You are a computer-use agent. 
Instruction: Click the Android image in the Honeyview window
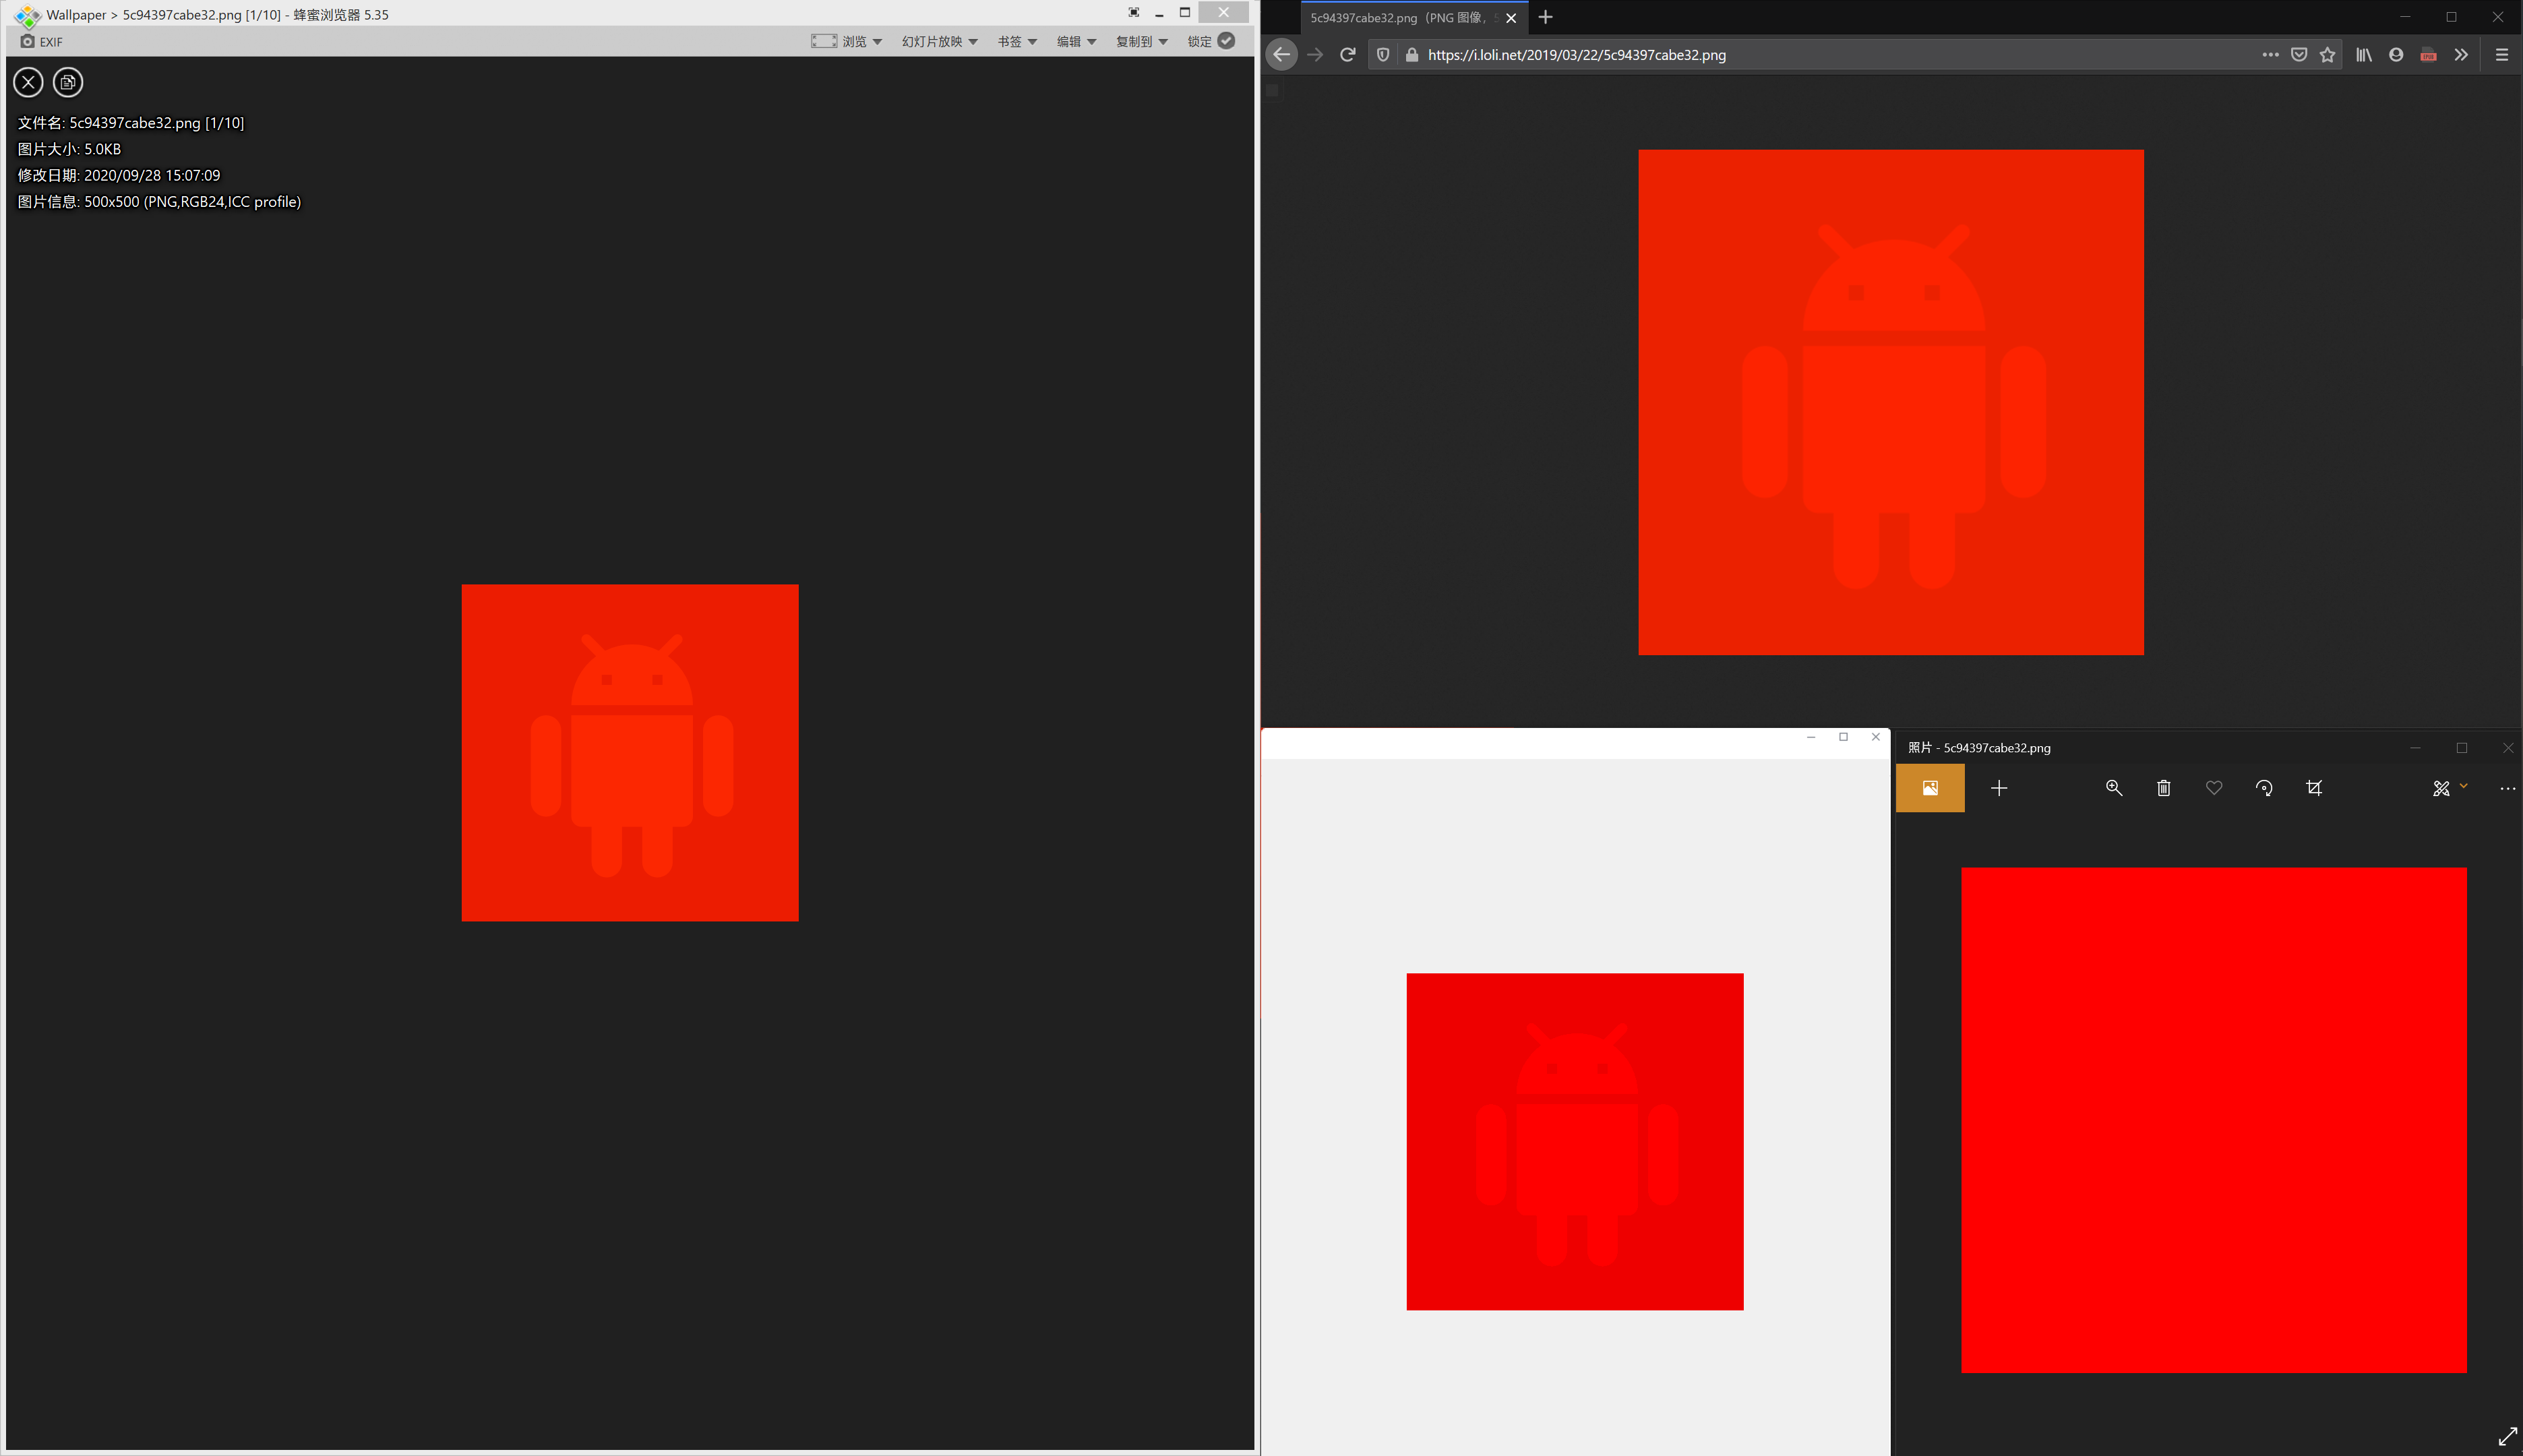click(630, 752)
